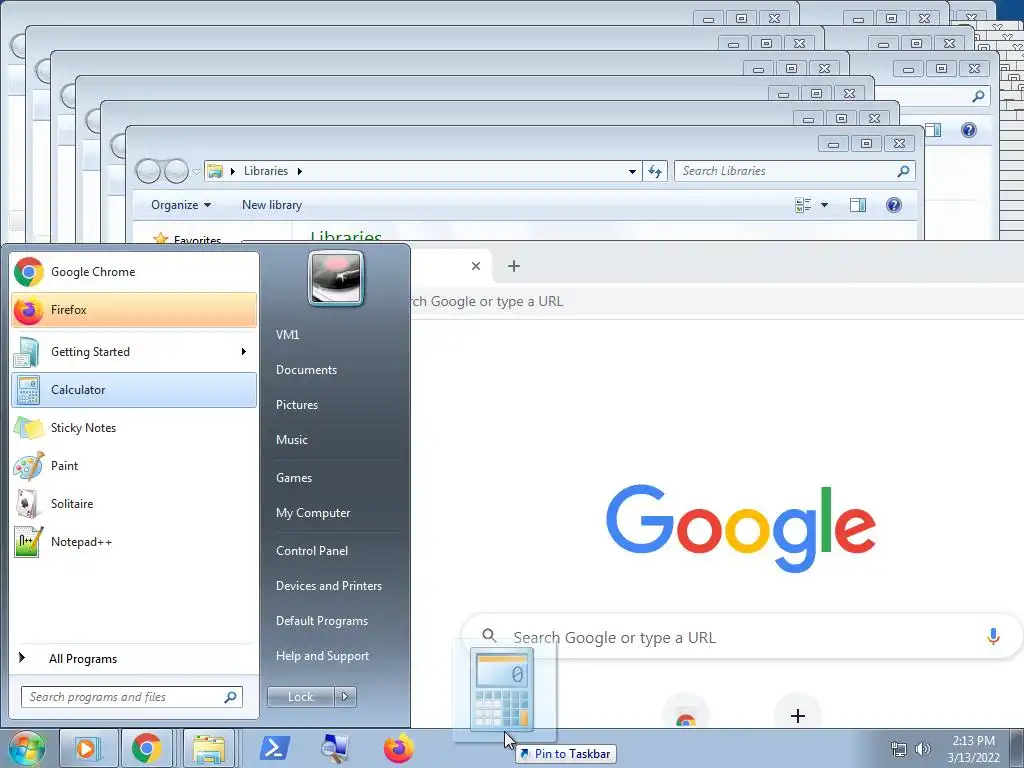Launch Paint from Start menu

134,466
